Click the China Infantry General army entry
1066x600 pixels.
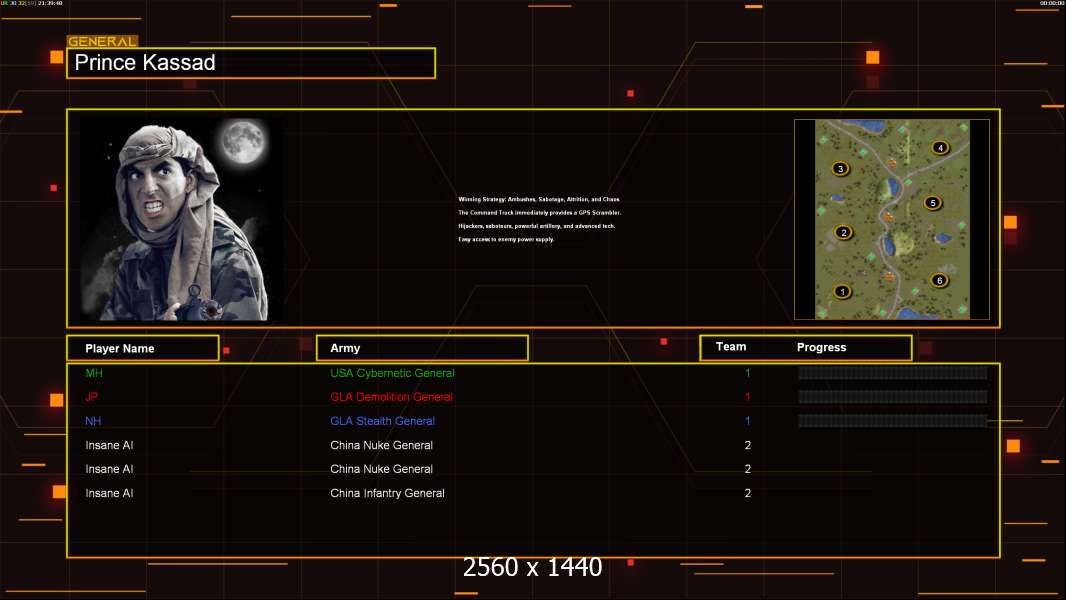point(387,493)
